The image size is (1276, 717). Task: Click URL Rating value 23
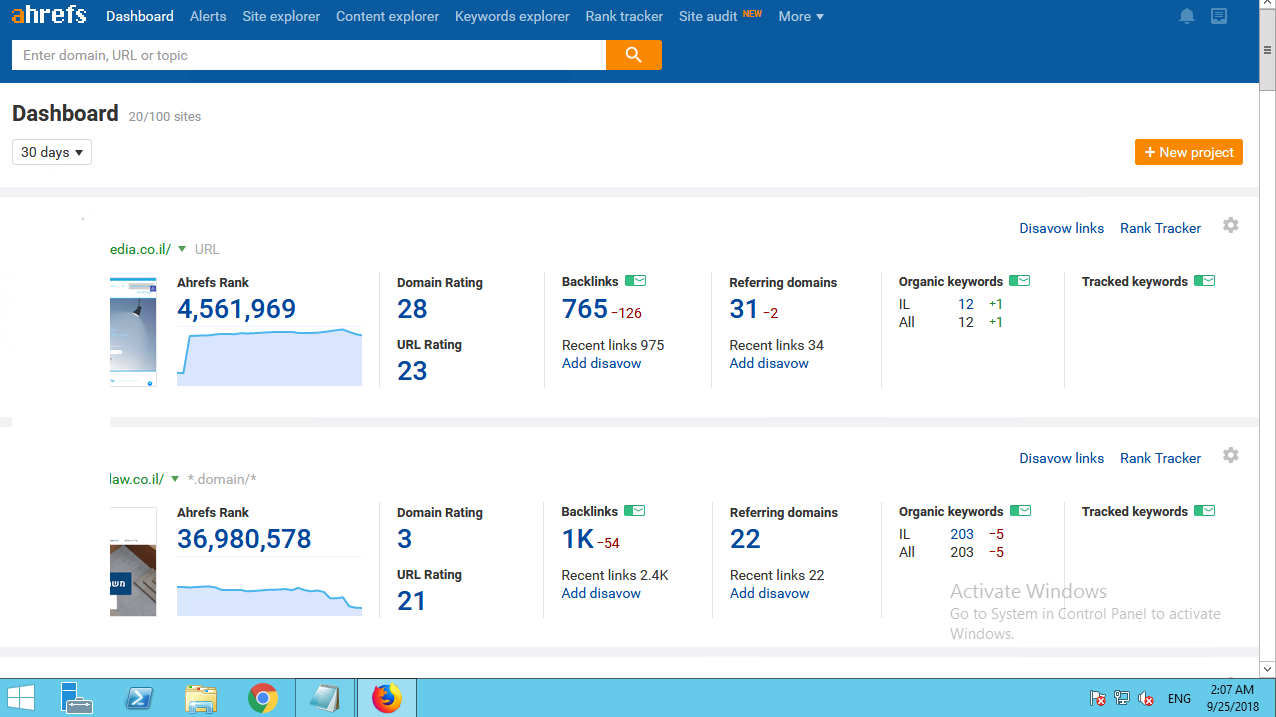(412, 371)
